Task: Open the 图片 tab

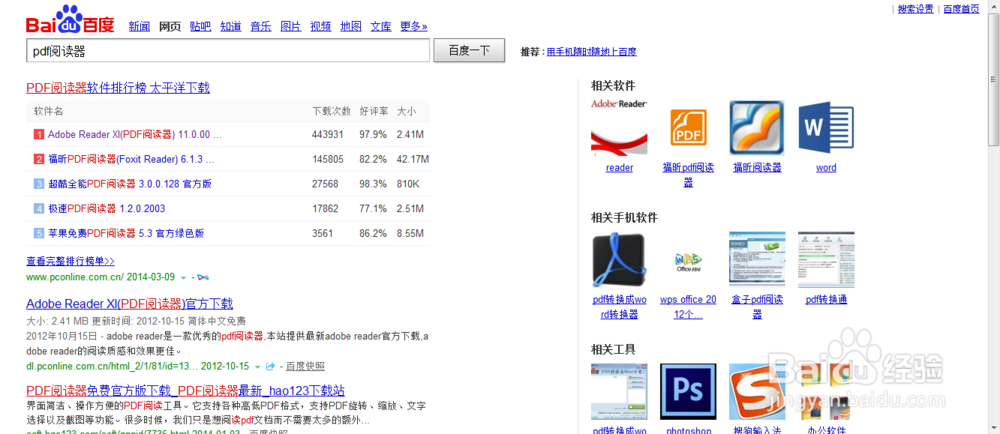Action: coord(291,27)
